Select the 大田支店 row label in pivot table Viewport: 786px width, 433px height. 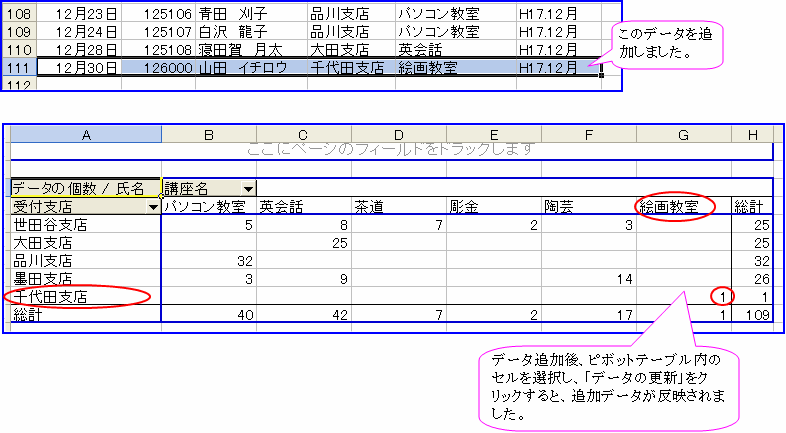click(x=86, y=243)
